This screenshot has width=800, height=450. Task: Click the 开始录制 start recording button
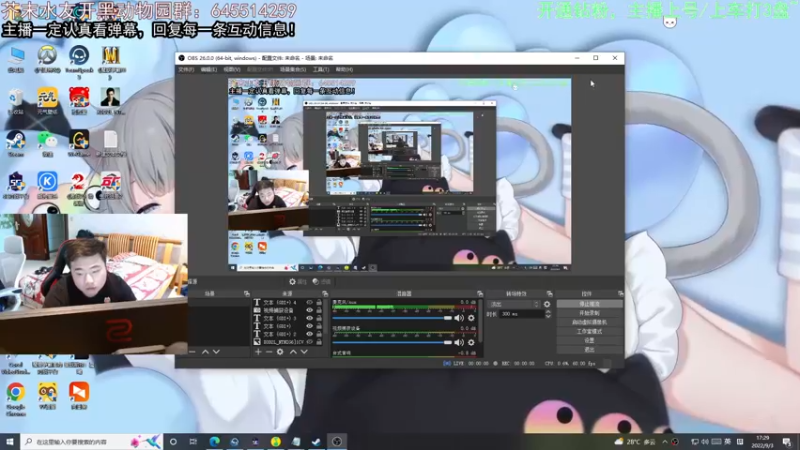click(589, 313)
